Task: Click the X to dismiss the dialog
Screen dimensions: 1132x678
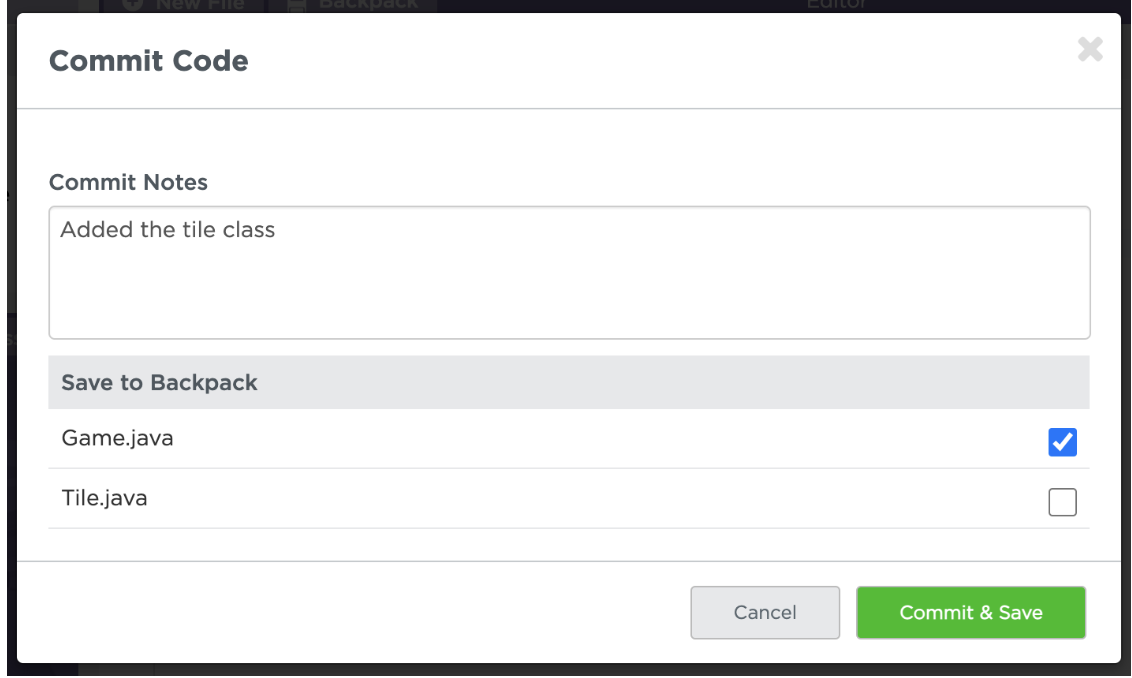Action: pyautogui.click(x=1089, y=49)
